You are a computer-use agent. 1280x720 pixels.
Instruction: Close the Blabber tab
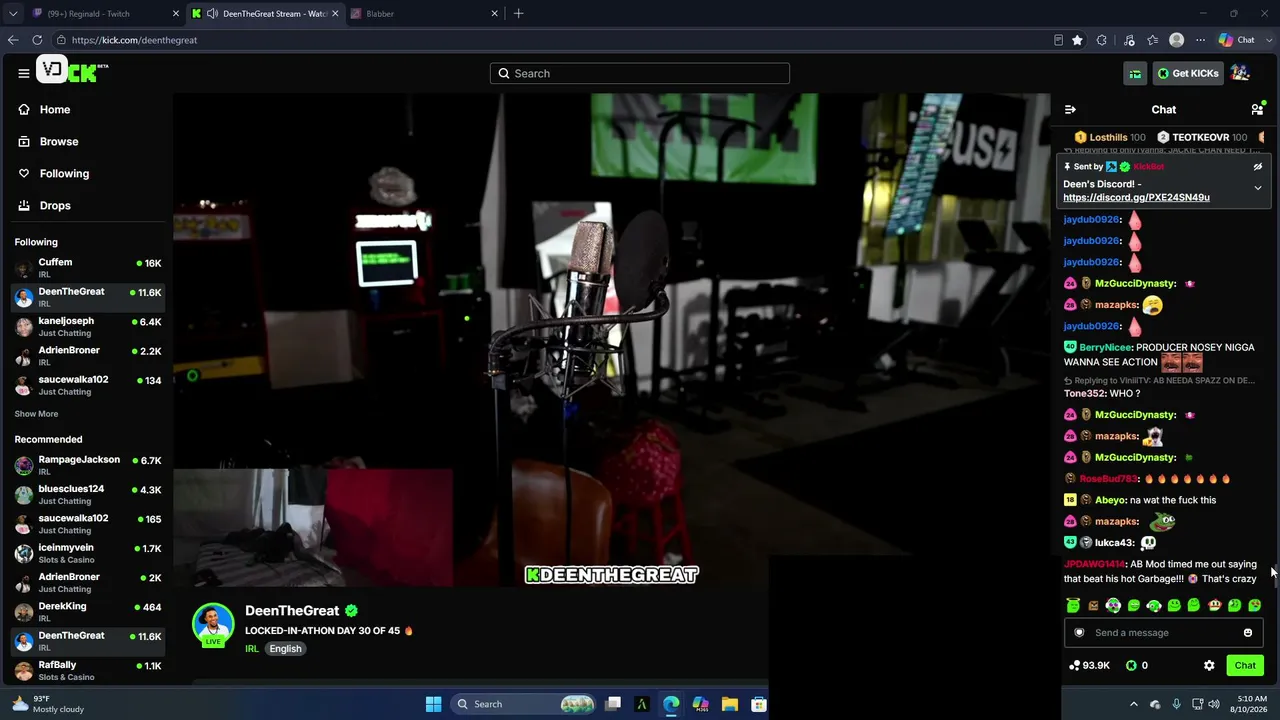[494, 13]
